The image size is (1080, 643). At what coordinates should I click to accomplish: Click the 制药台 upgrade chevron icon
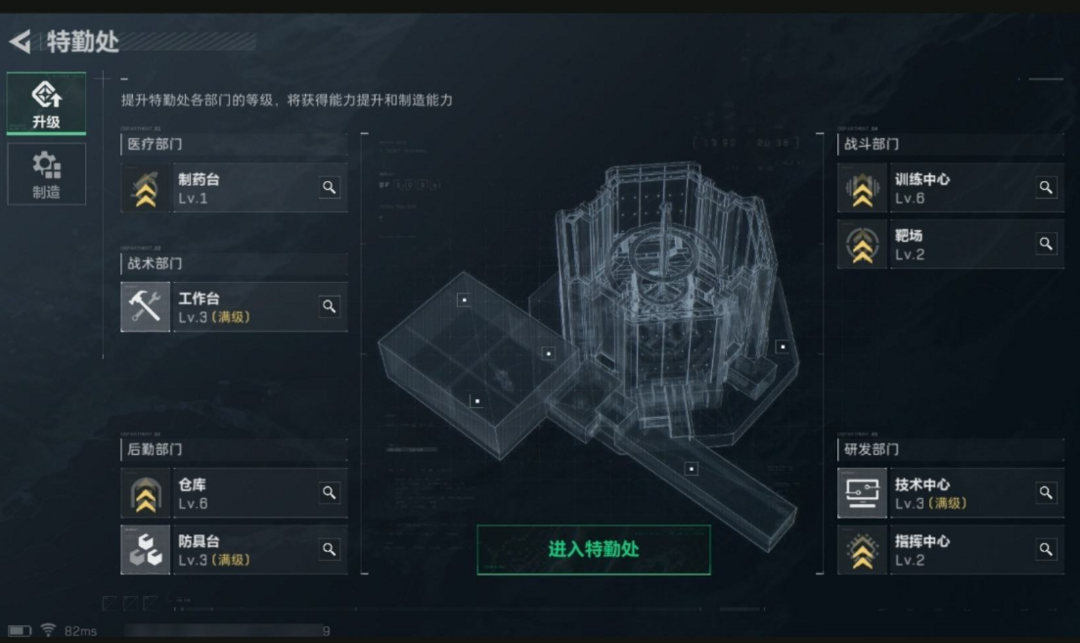click(145, 188)
